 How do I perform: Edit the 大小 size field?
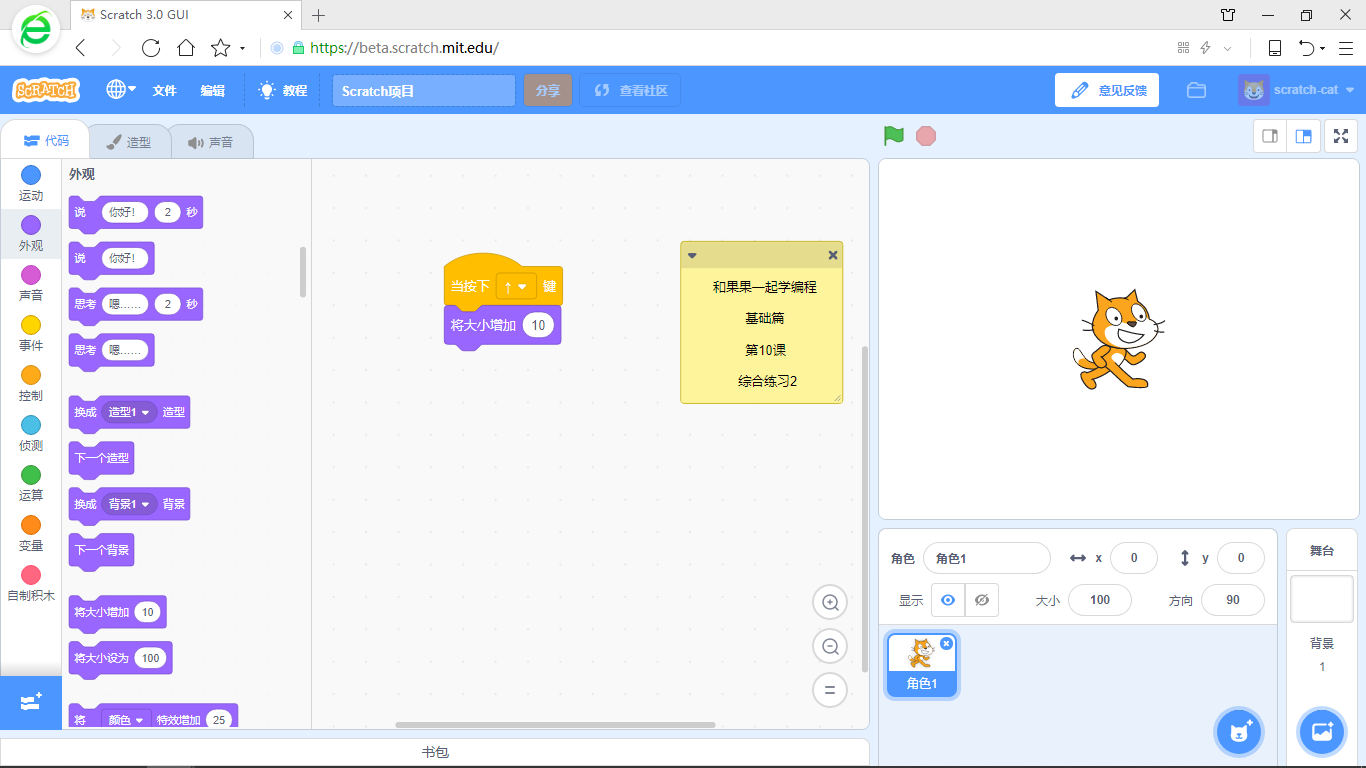[x=1100, y=600]
